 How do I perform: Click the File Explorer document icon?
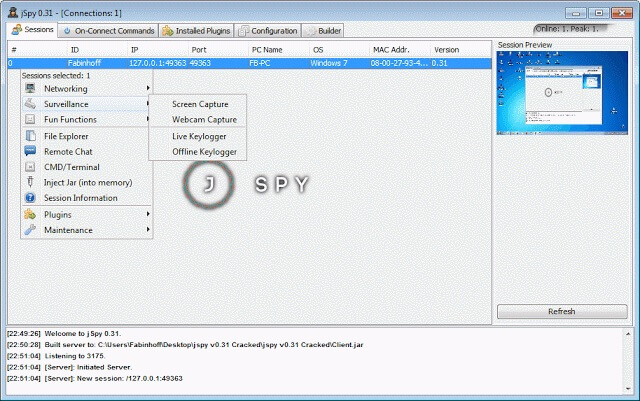(x=30, y=136)
